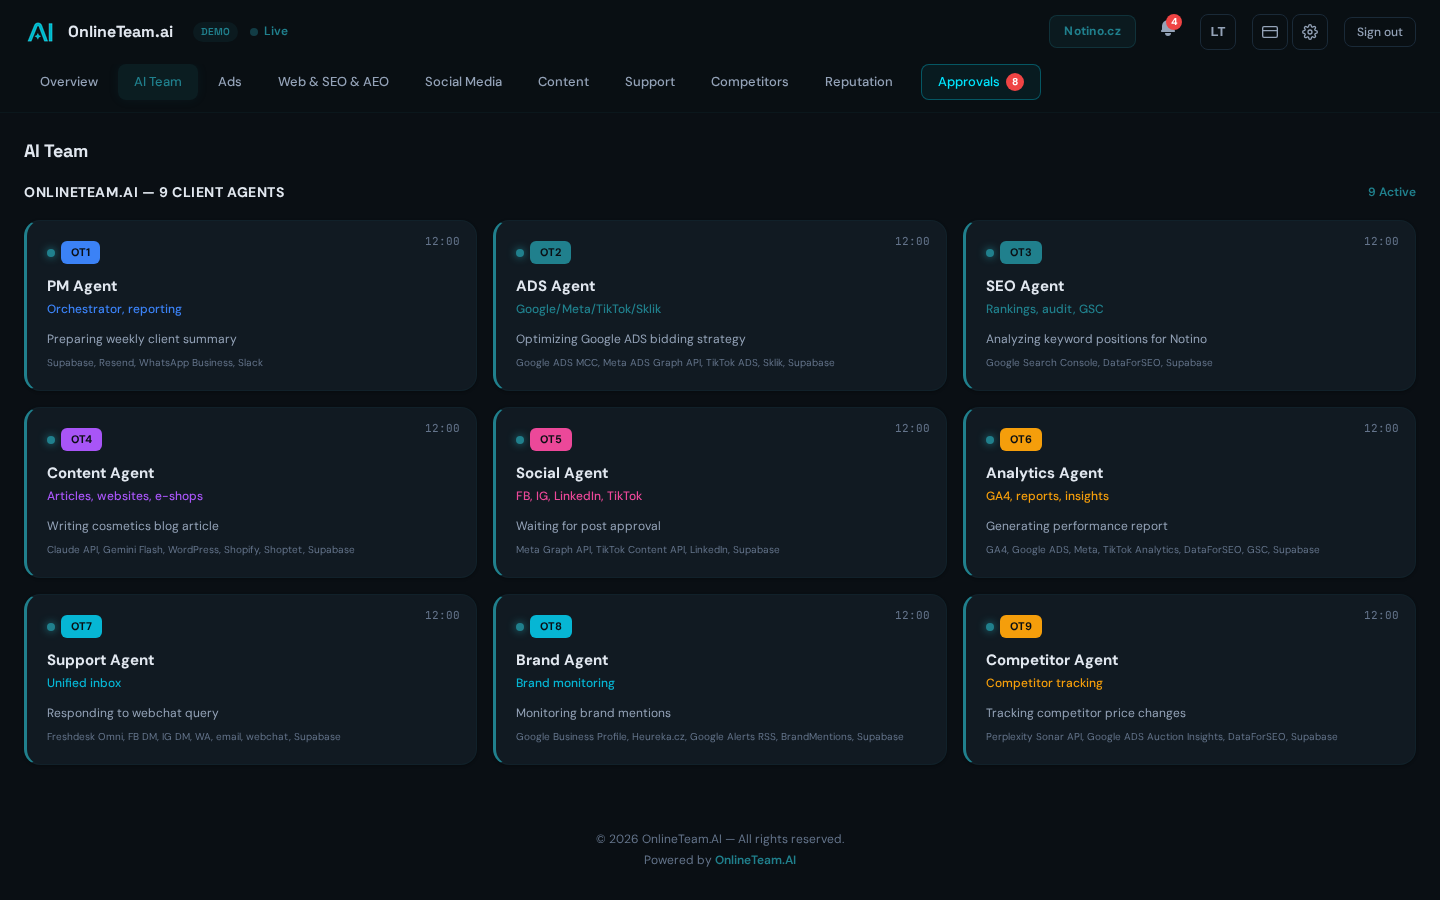Select the AI Team tab
Image resolution: width=1440 pixels, height=900 pixels.
point(158,82)
